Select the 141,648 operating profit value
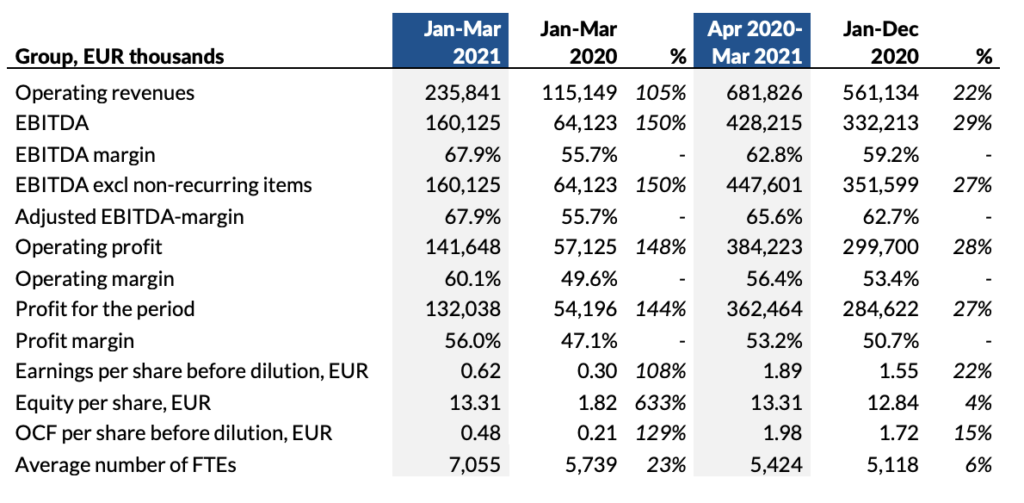This screenshot has height=503, width=1024. pyautogui.click(x=464, y=247)
